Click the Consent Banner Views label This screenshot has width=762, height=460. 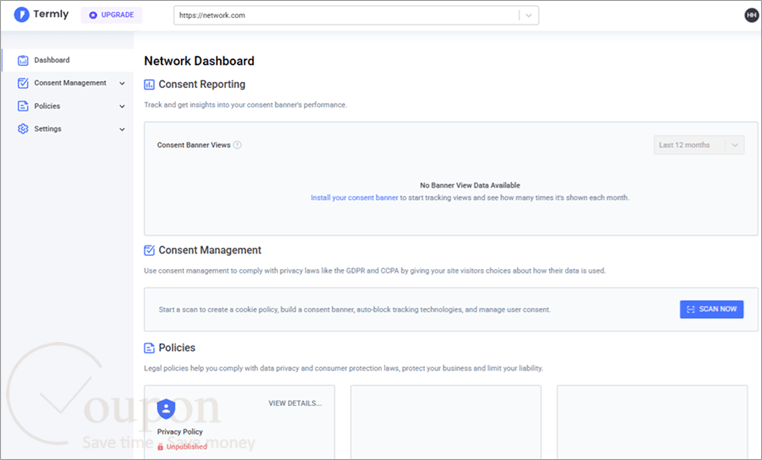point(193,145)
